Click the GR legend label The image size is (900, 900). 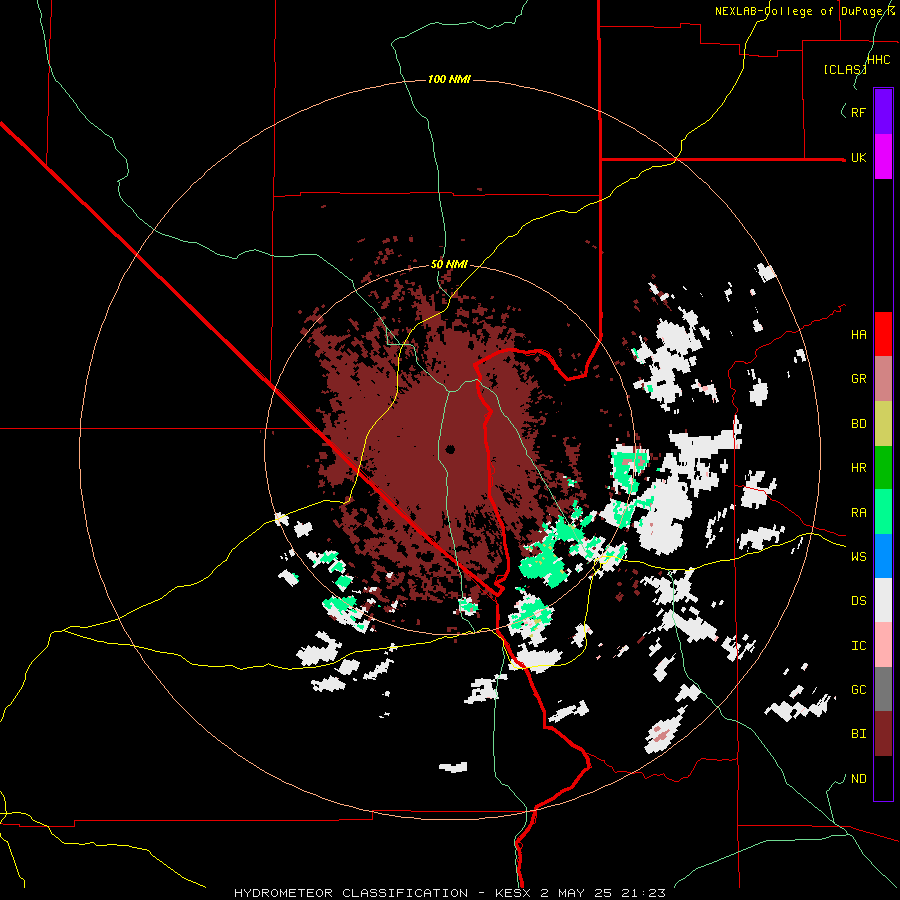pos(858,379)
